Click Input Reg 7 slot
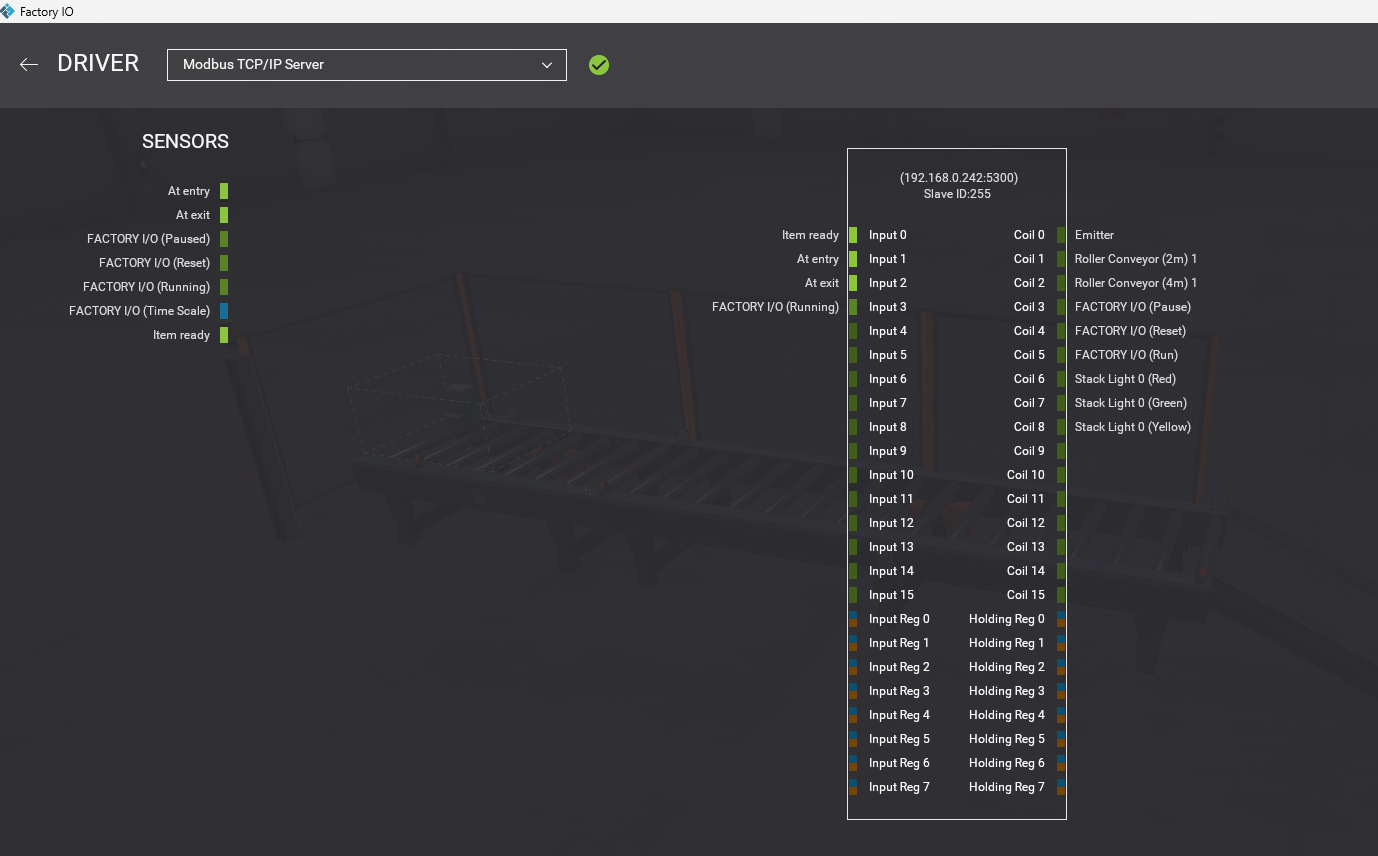The width and height of the screenshot is (1378, 856). tap(899, 787)
